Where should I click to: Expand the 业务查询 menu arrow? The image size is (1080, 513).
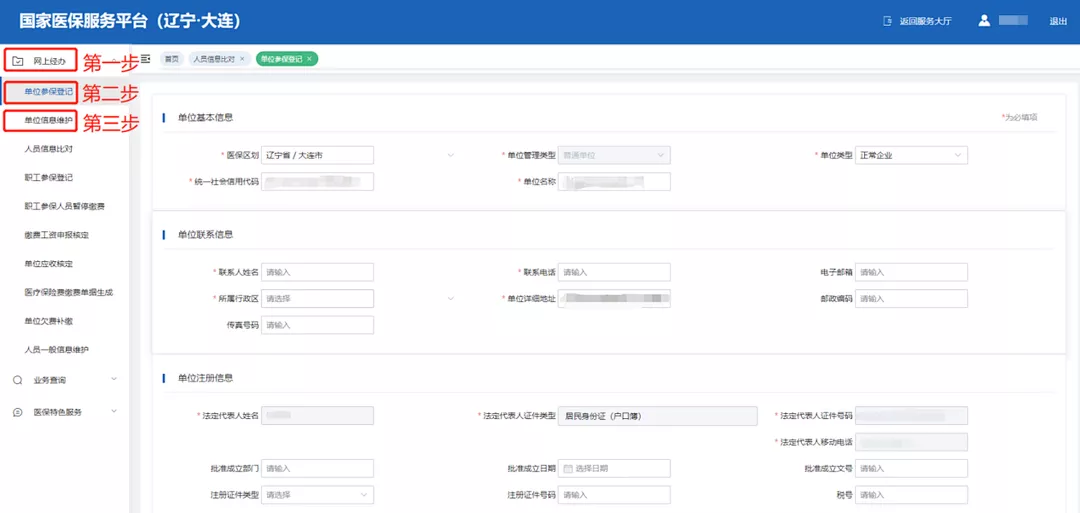(114, 380)
